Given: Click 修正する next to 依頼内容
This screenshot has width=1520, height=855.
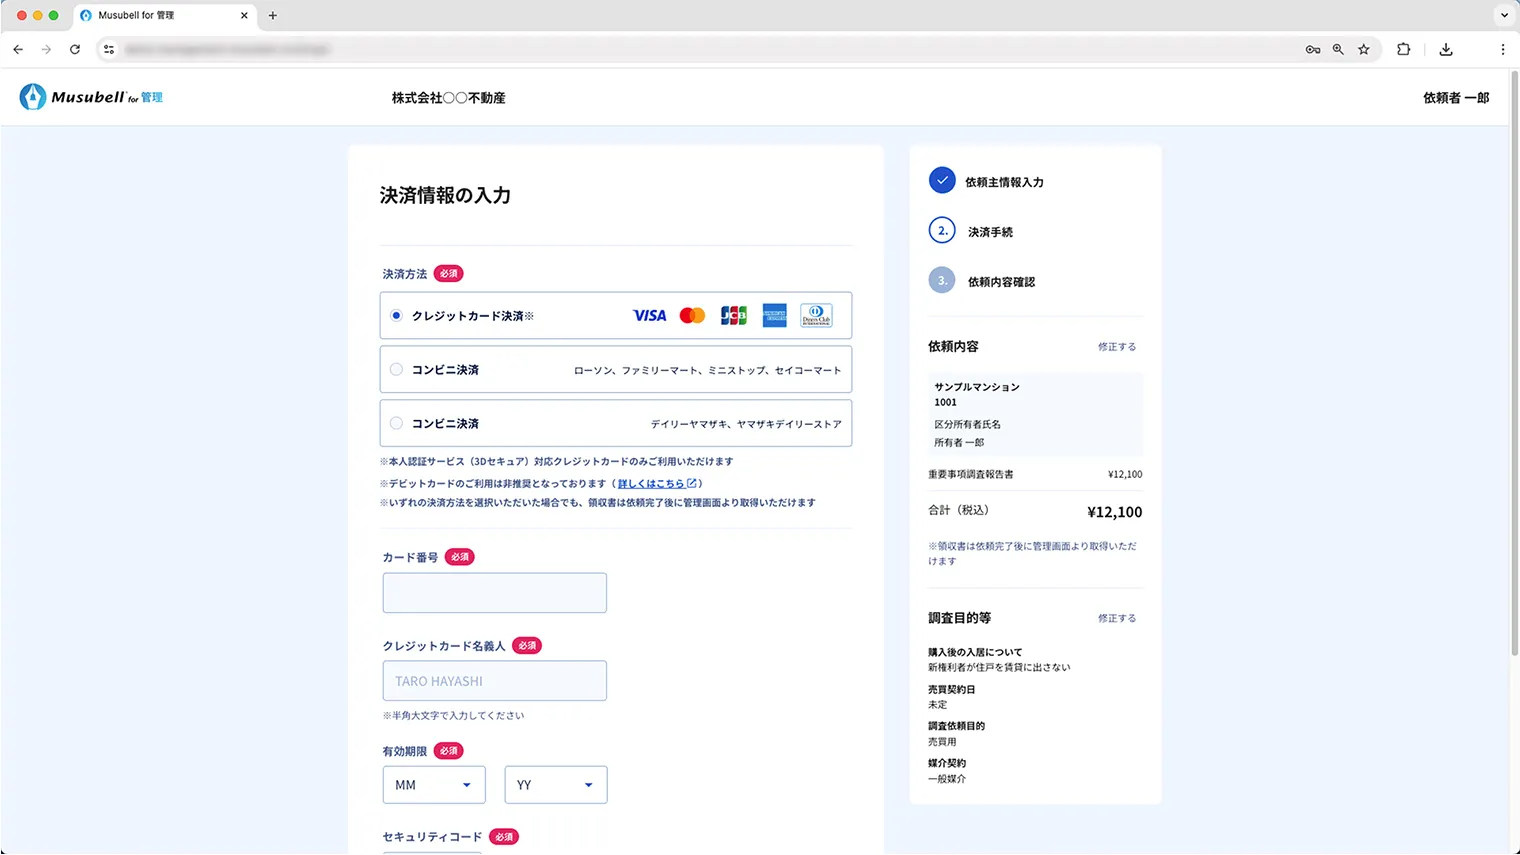Looking at the screenshot, I should [1117, 346].
